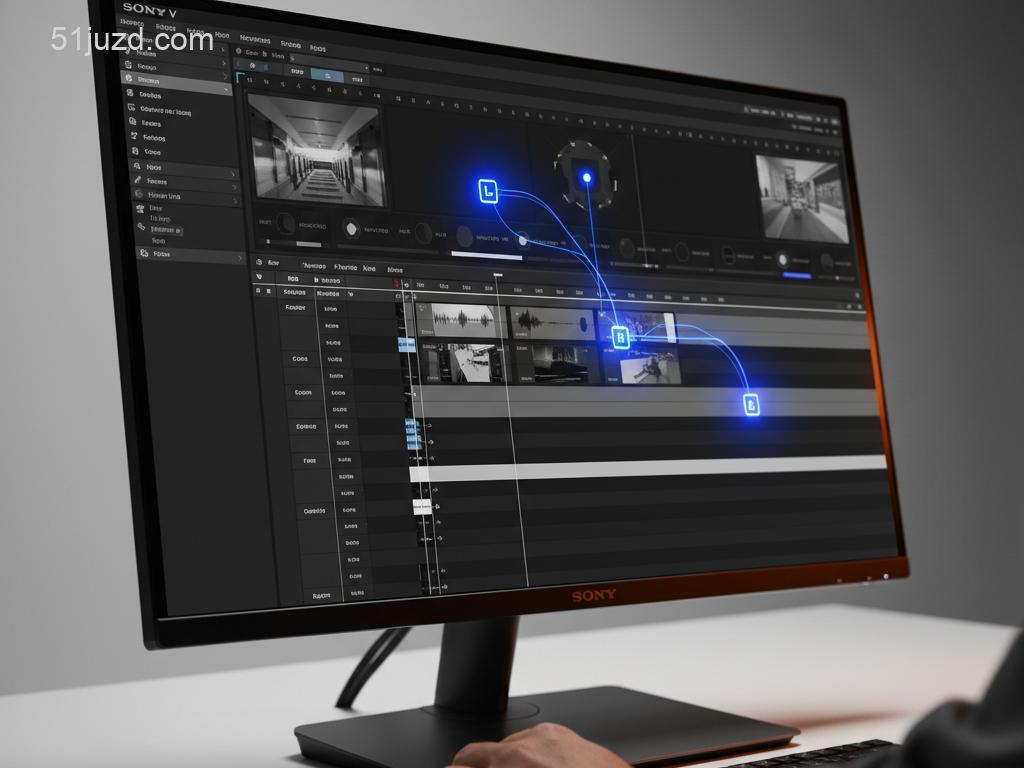1024x768 pixels.
Task: Expand the bottom left sidebar item via its chevron
Action: tap(240, 258)
